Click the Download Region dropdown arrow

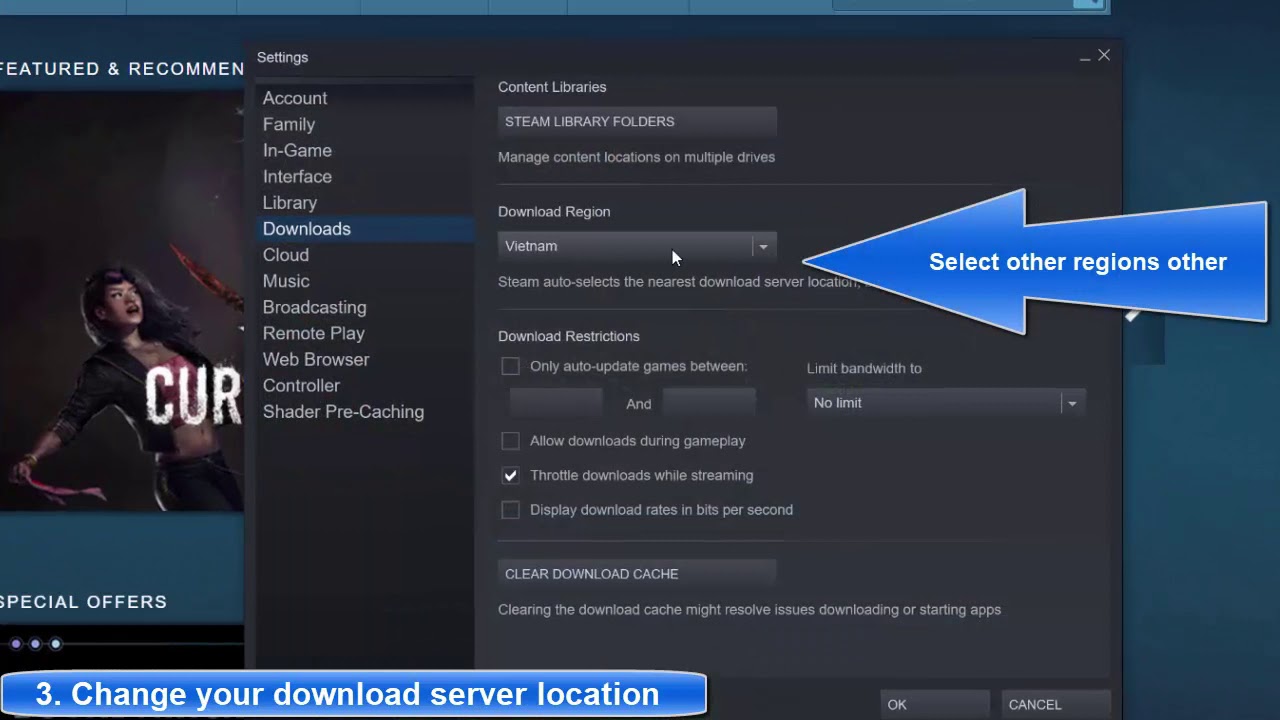[763, 246]
